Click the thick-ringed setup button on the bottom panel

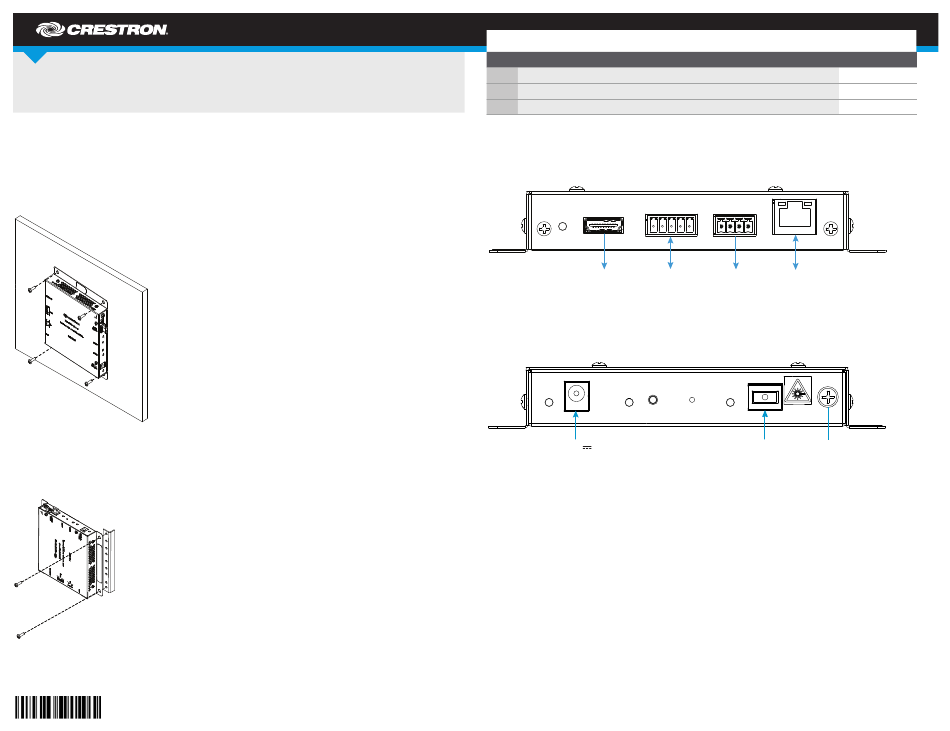[653, 400]
